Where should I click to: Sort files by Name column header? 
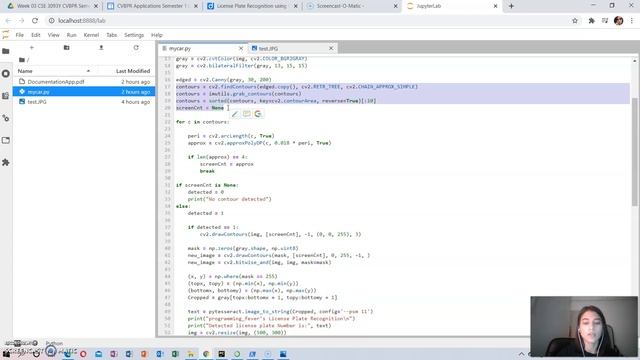click(53, 71)
